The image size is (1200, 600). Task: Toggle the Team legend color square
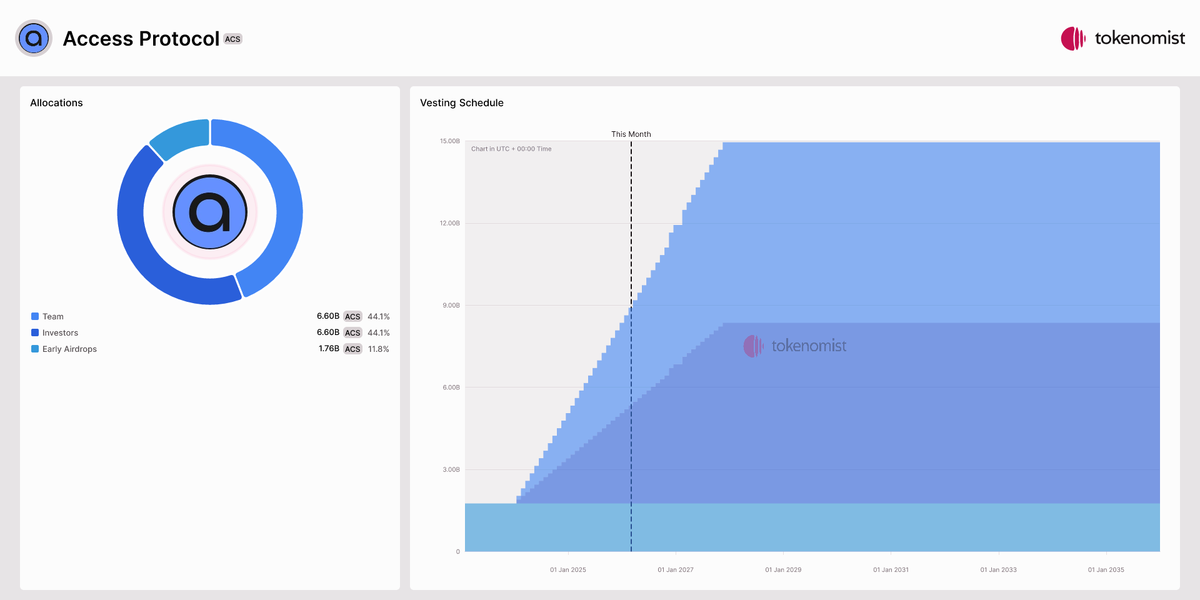point(35,317)
